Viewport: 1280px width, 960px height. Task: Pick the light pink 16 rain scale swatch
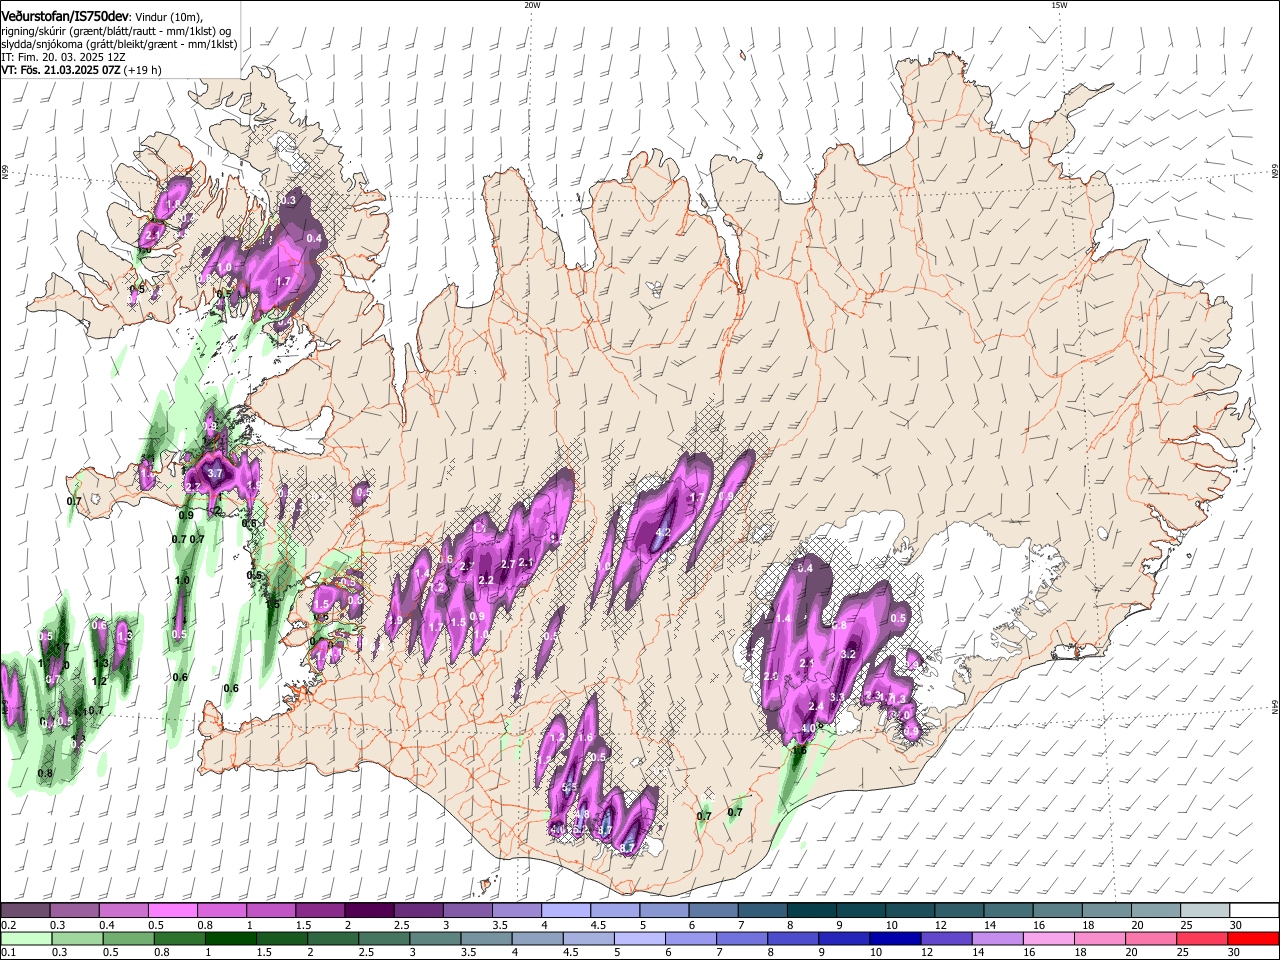coord(1048,938)
